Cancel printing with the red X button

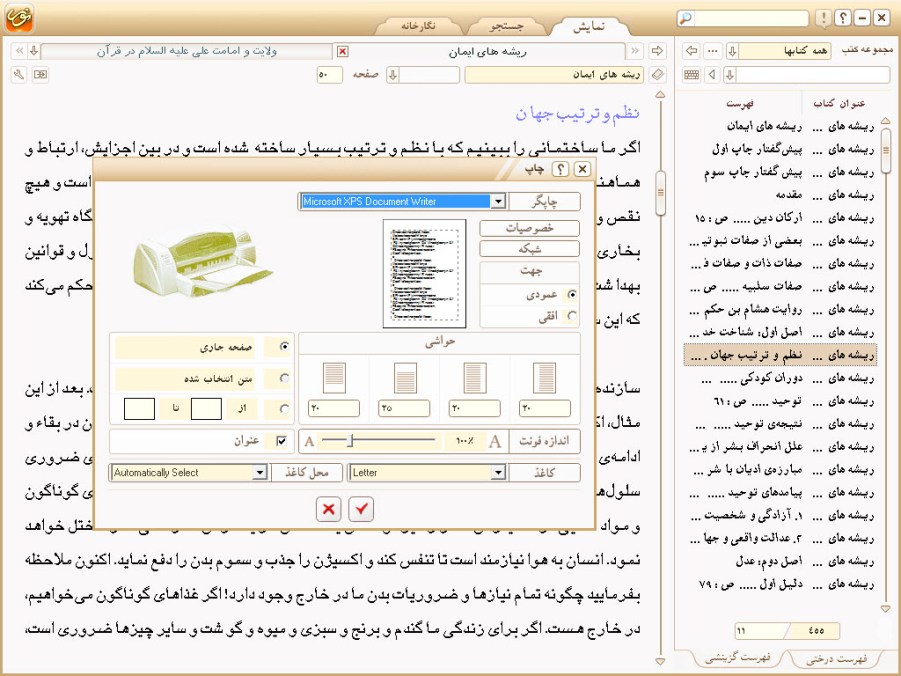coord(329,509)
